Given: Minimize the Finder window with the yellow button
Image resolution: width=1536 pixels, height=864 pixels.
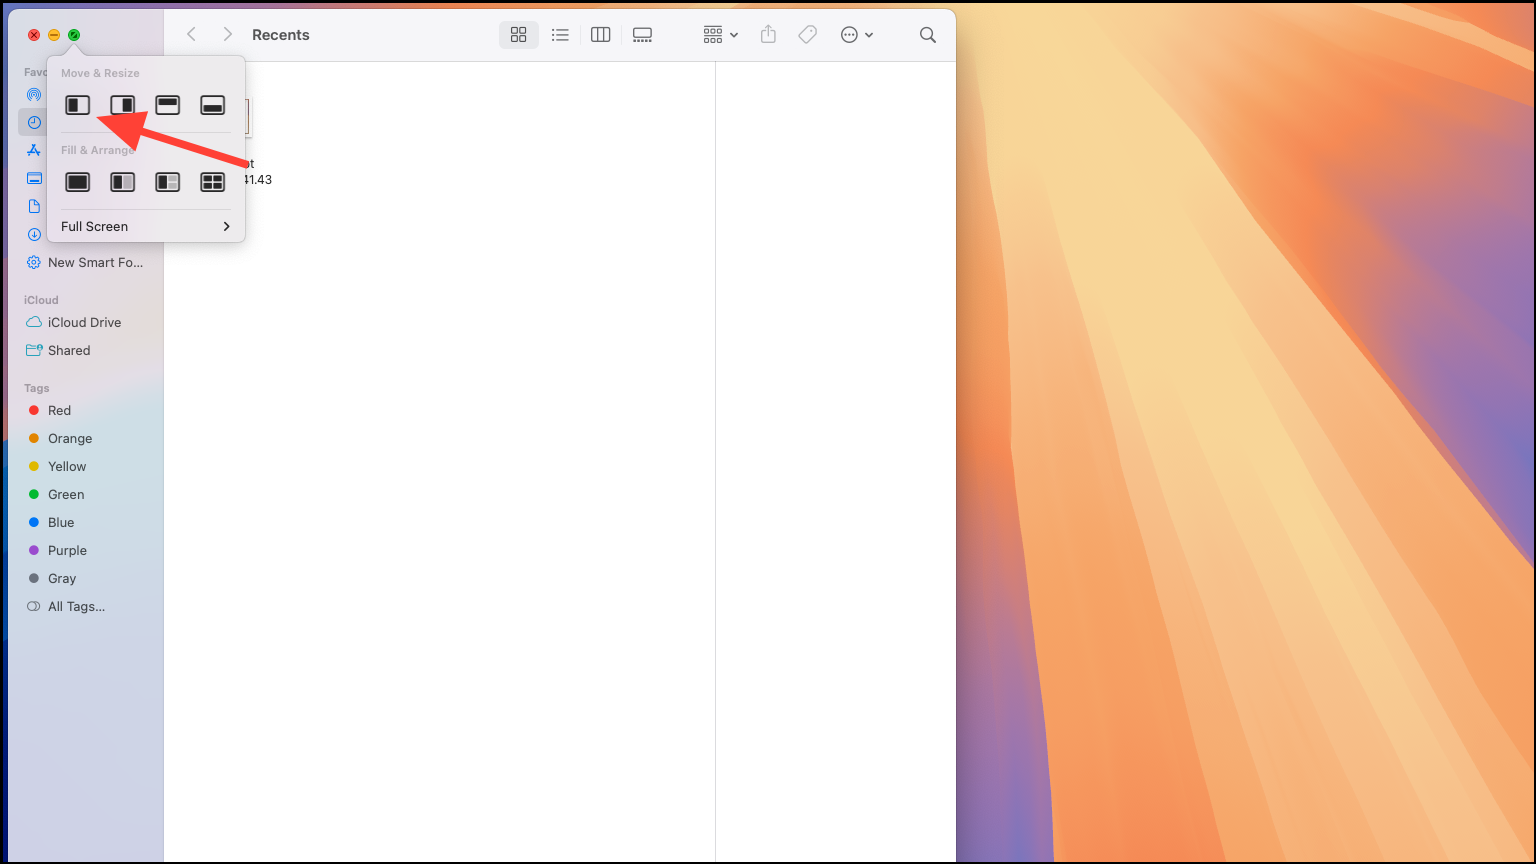Looking at the screenshot, I should pyautogui.click(x=54, y=35).
